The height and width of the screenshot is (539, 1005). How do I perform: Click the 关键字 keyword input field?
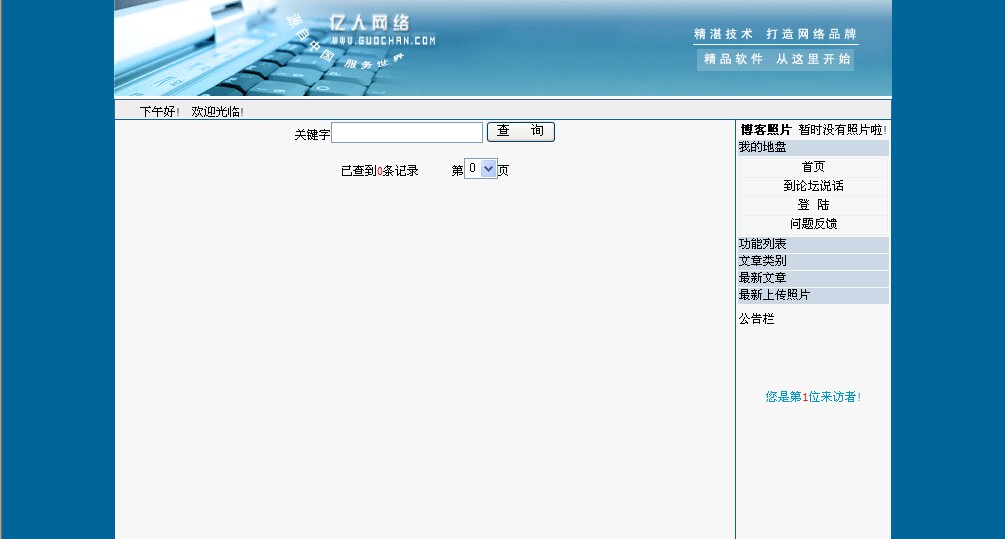click(x=406, y=133)
